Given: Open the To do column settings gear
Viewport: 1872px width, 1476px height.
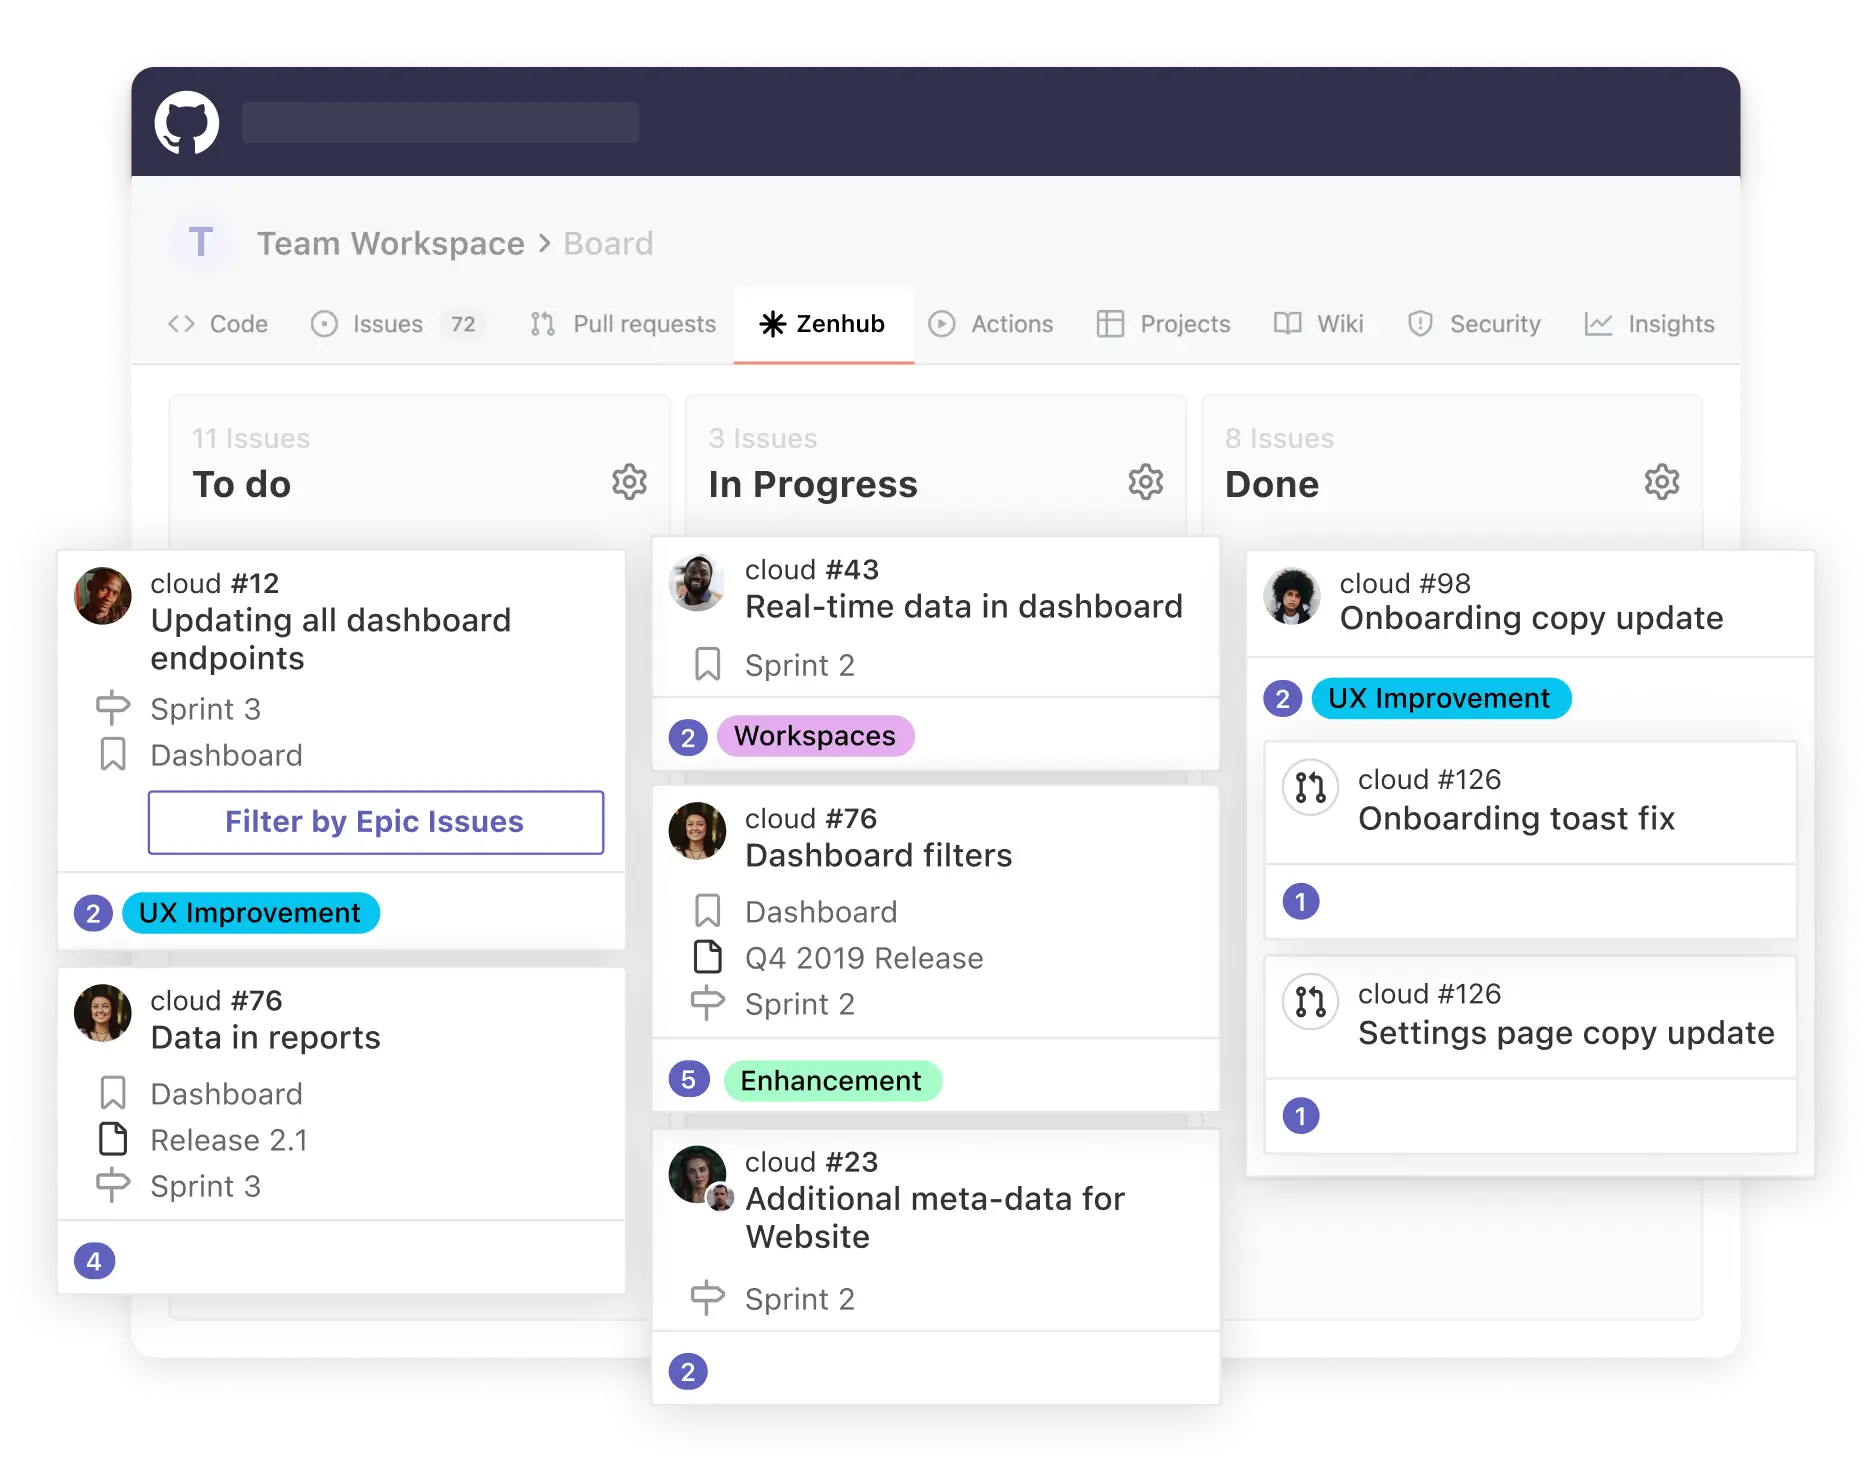Looking at the screenshot, I should coord(629,482).
